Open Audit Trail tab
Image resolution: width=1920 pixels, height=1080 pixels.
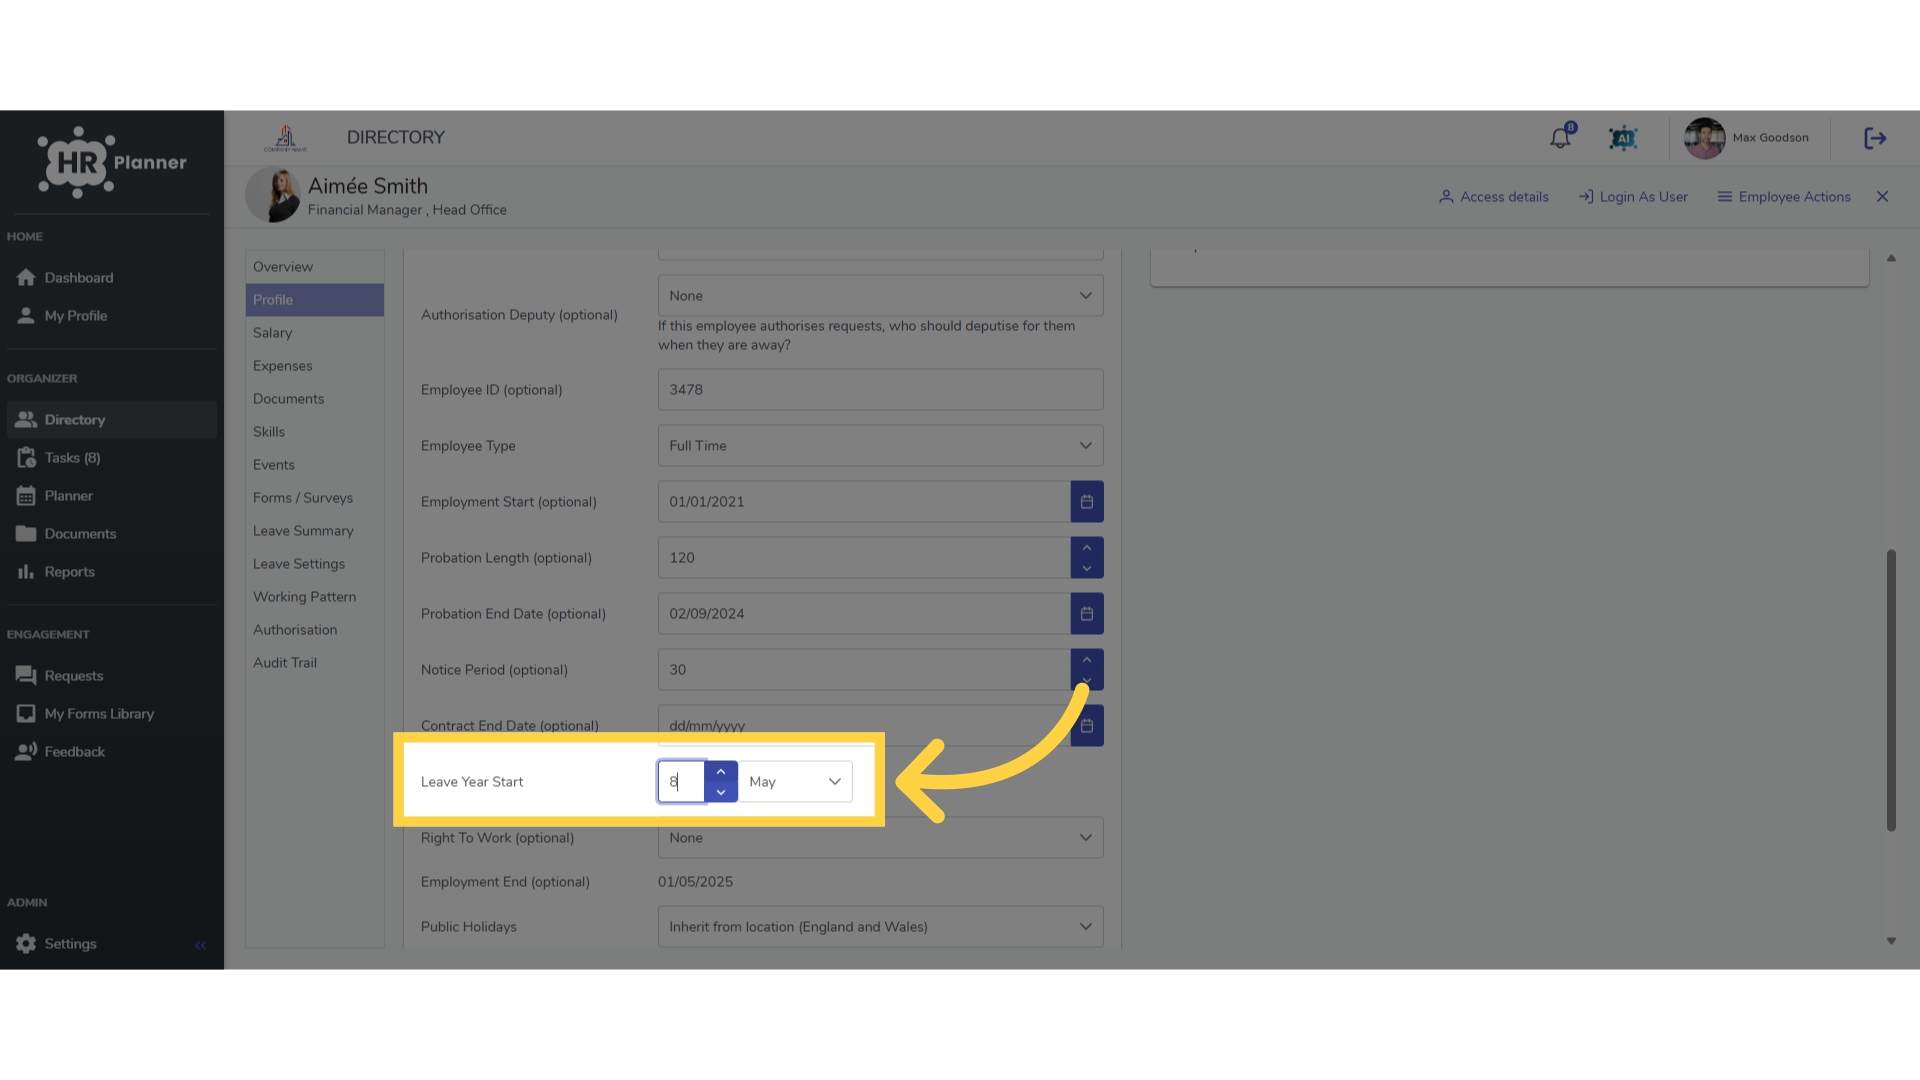(x=314, y=663)
